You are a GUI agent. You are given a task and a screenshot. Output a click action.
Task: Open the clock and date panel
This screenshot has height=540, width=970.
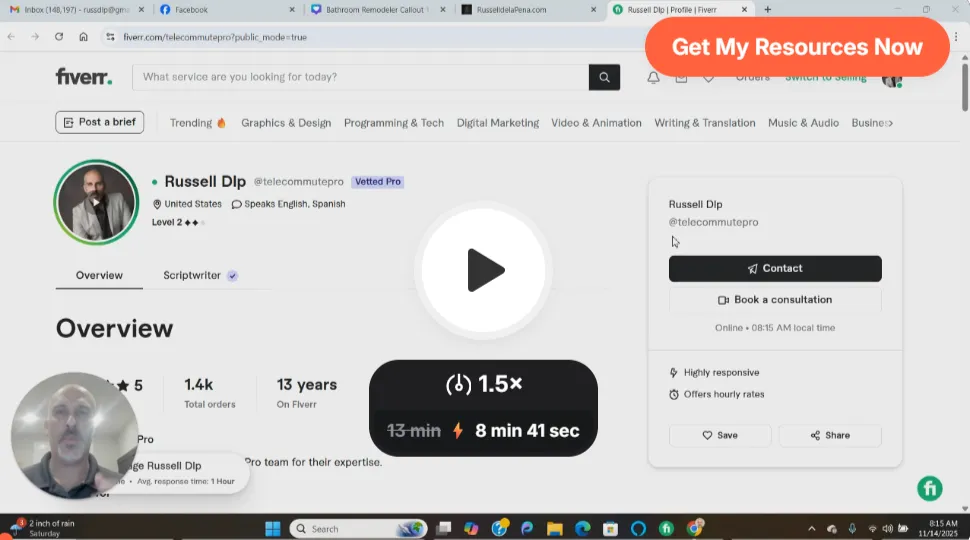(938, 528)
